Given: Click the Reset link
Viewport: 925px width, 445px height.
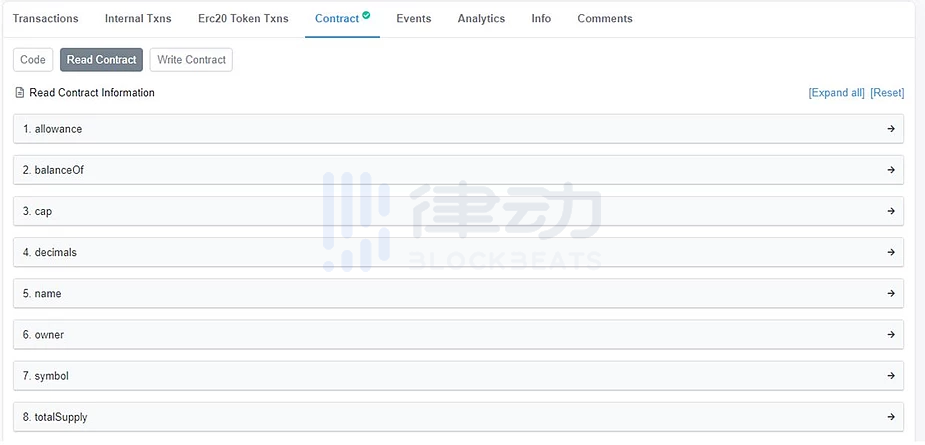Looking at the screenshot, I should click(x=887, y=93).
